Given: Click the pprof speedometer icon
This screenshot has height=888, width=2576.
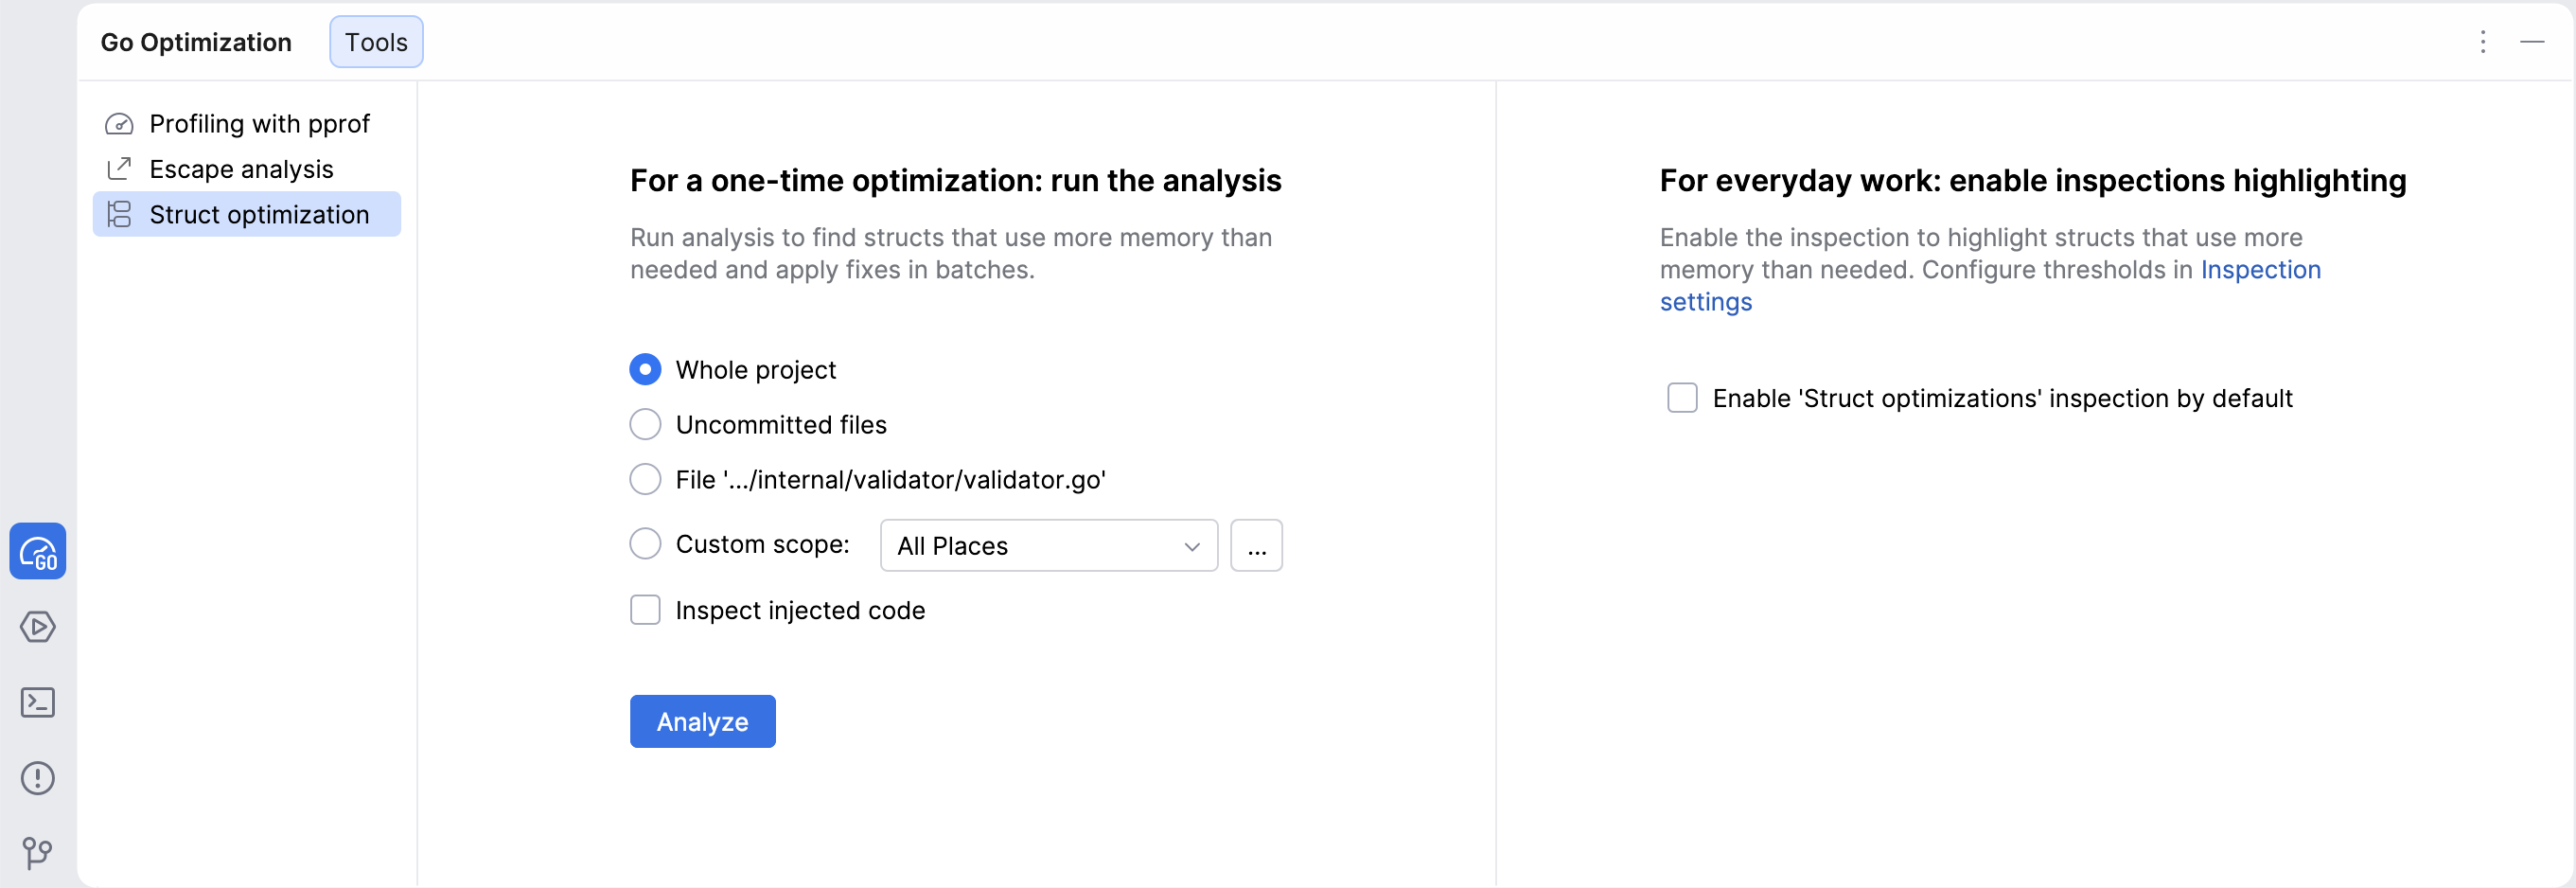Looking at the screenshot, I should 119,124.
